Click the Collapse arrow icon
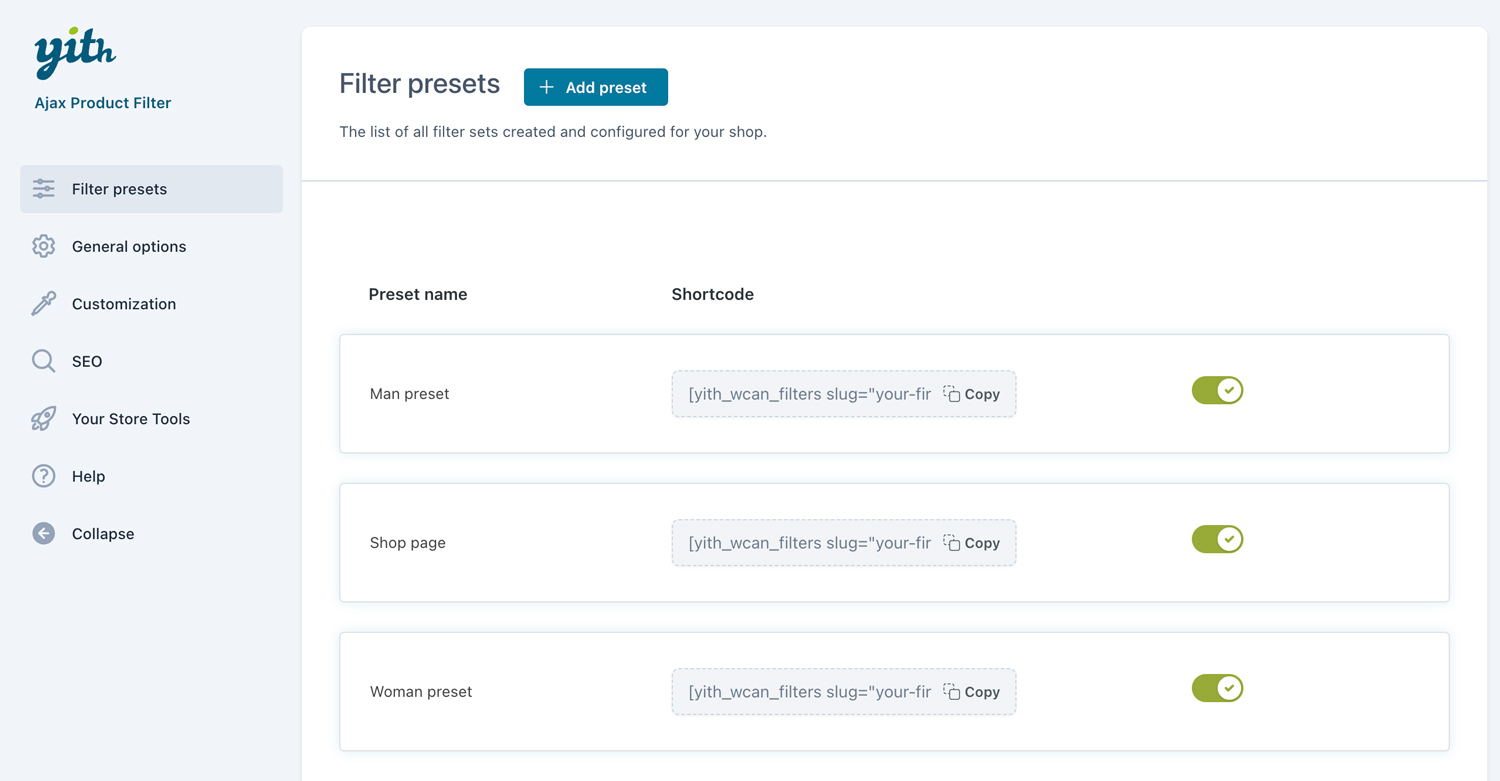The height and width of the screenshot is (781, 1500). (44, 534)
